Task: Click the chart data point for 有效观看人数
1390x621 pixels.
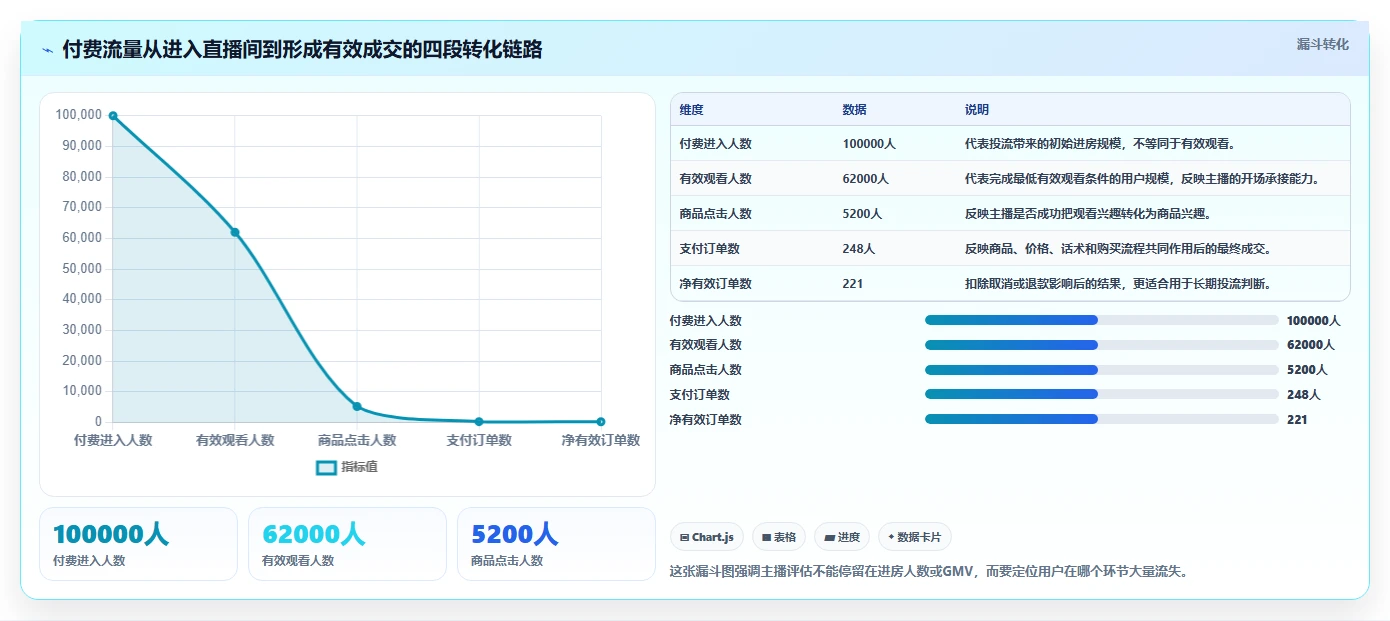Action: point(235,232)
